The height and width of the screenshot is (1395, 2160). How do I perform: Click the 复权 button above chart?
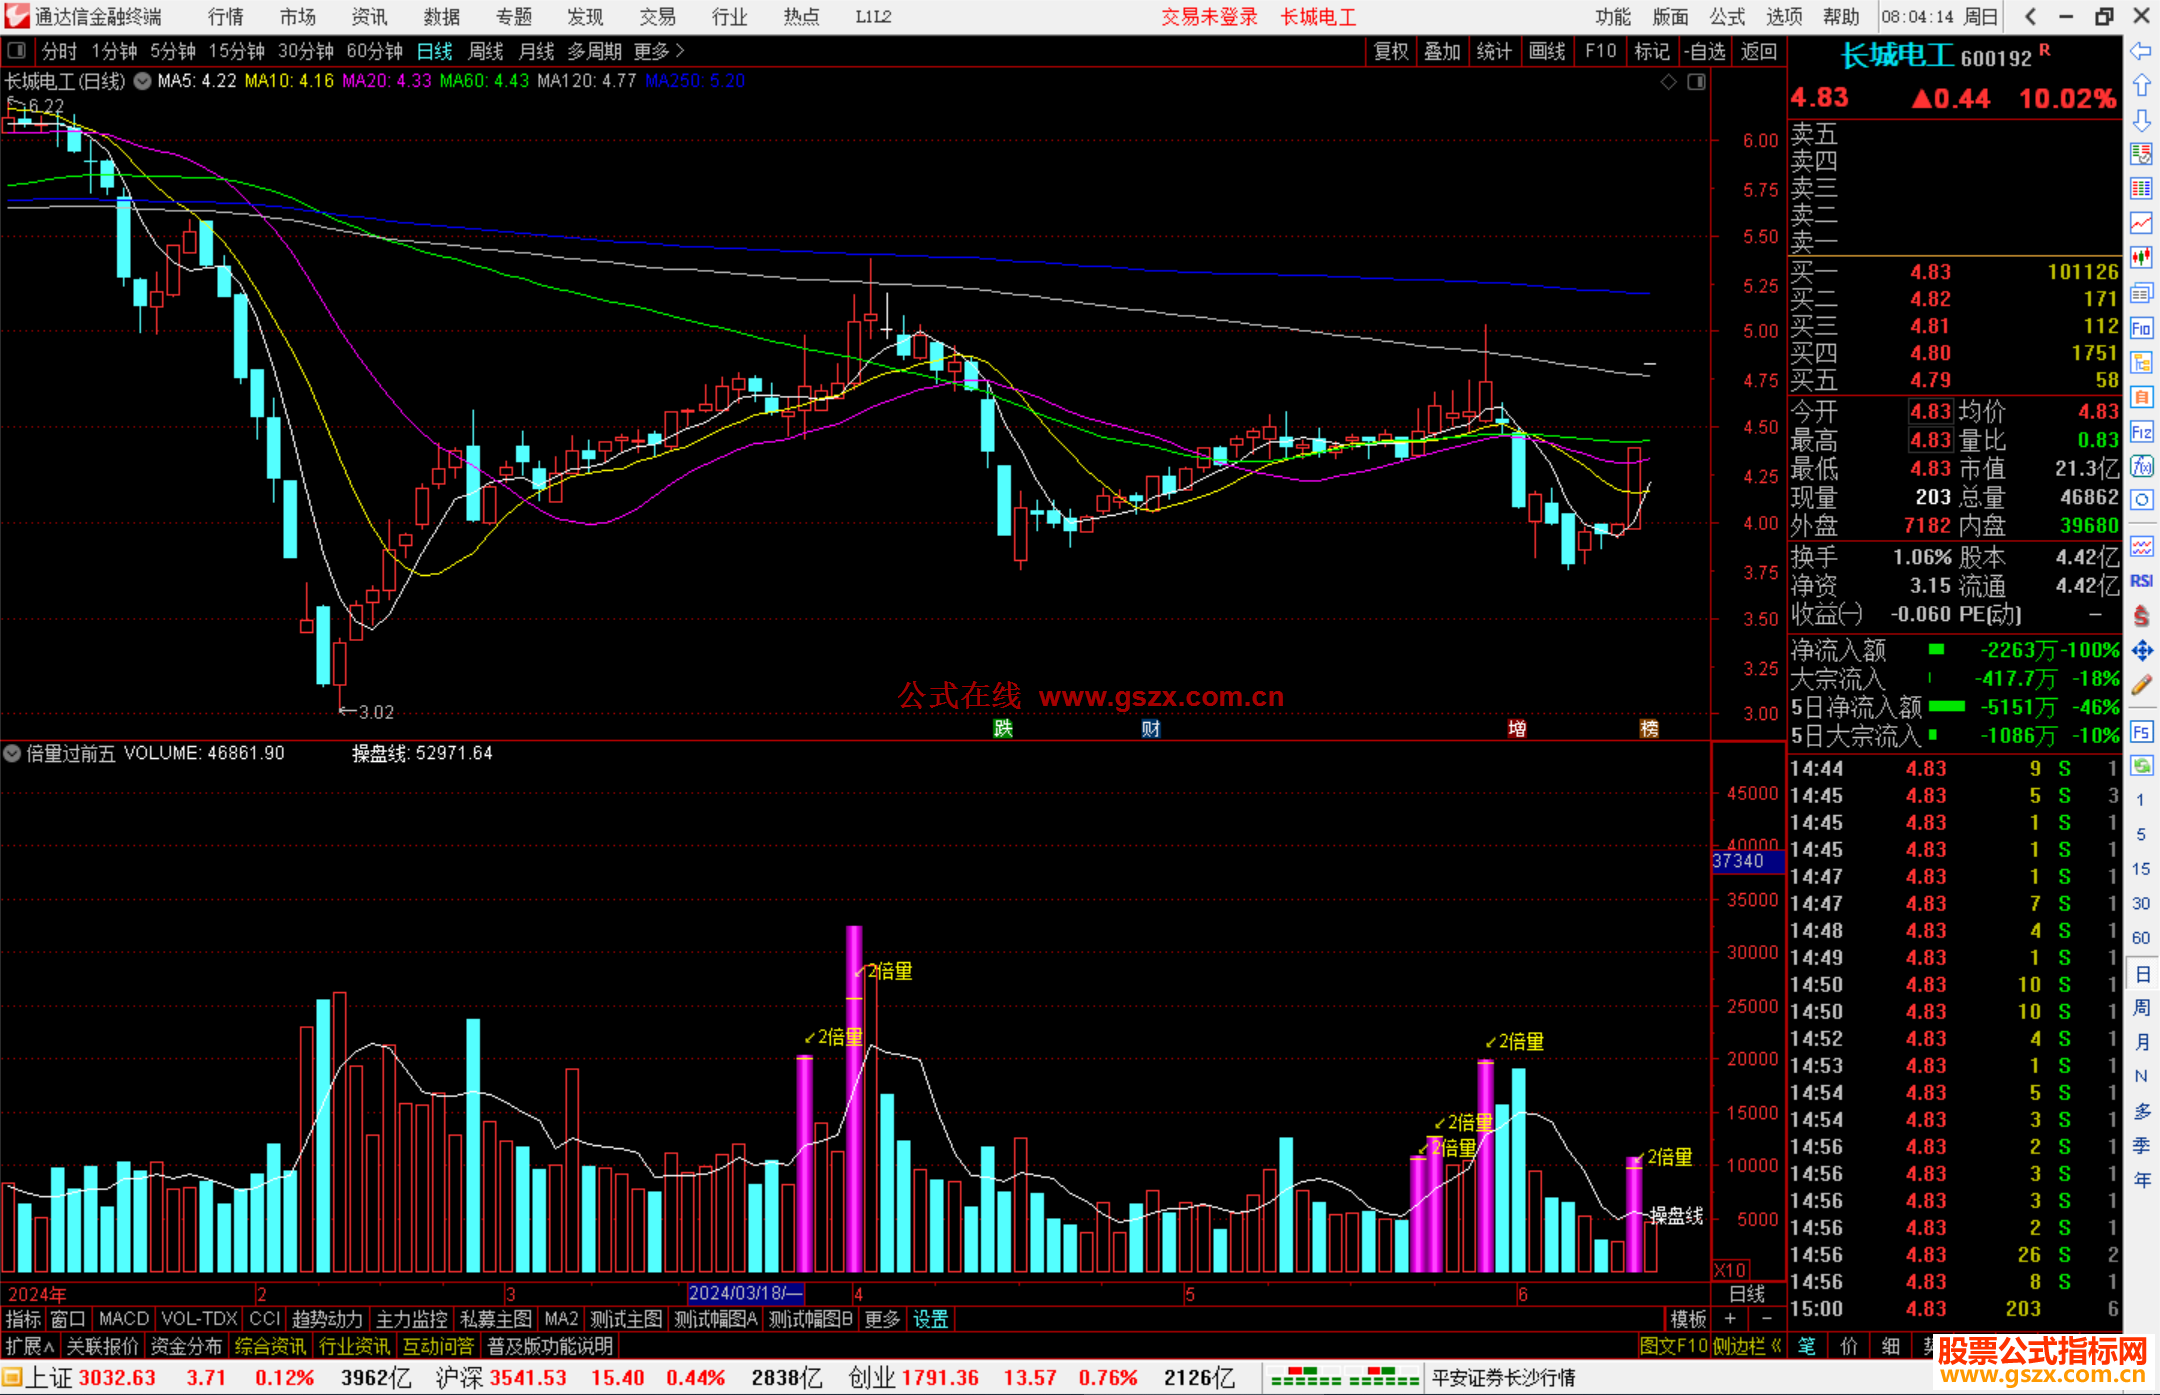tap(1391, 51)
